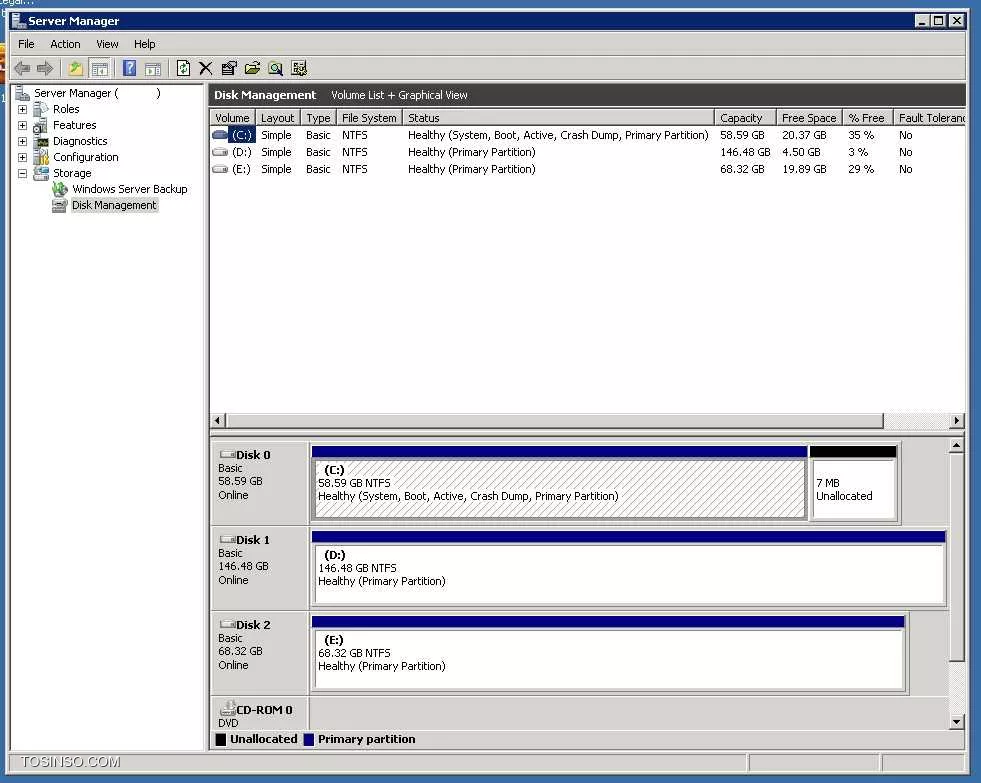Collapse the Storage tree node
The width and height of the screenshot is (981, 783).
pyautogui.click(x=23, y=173)
